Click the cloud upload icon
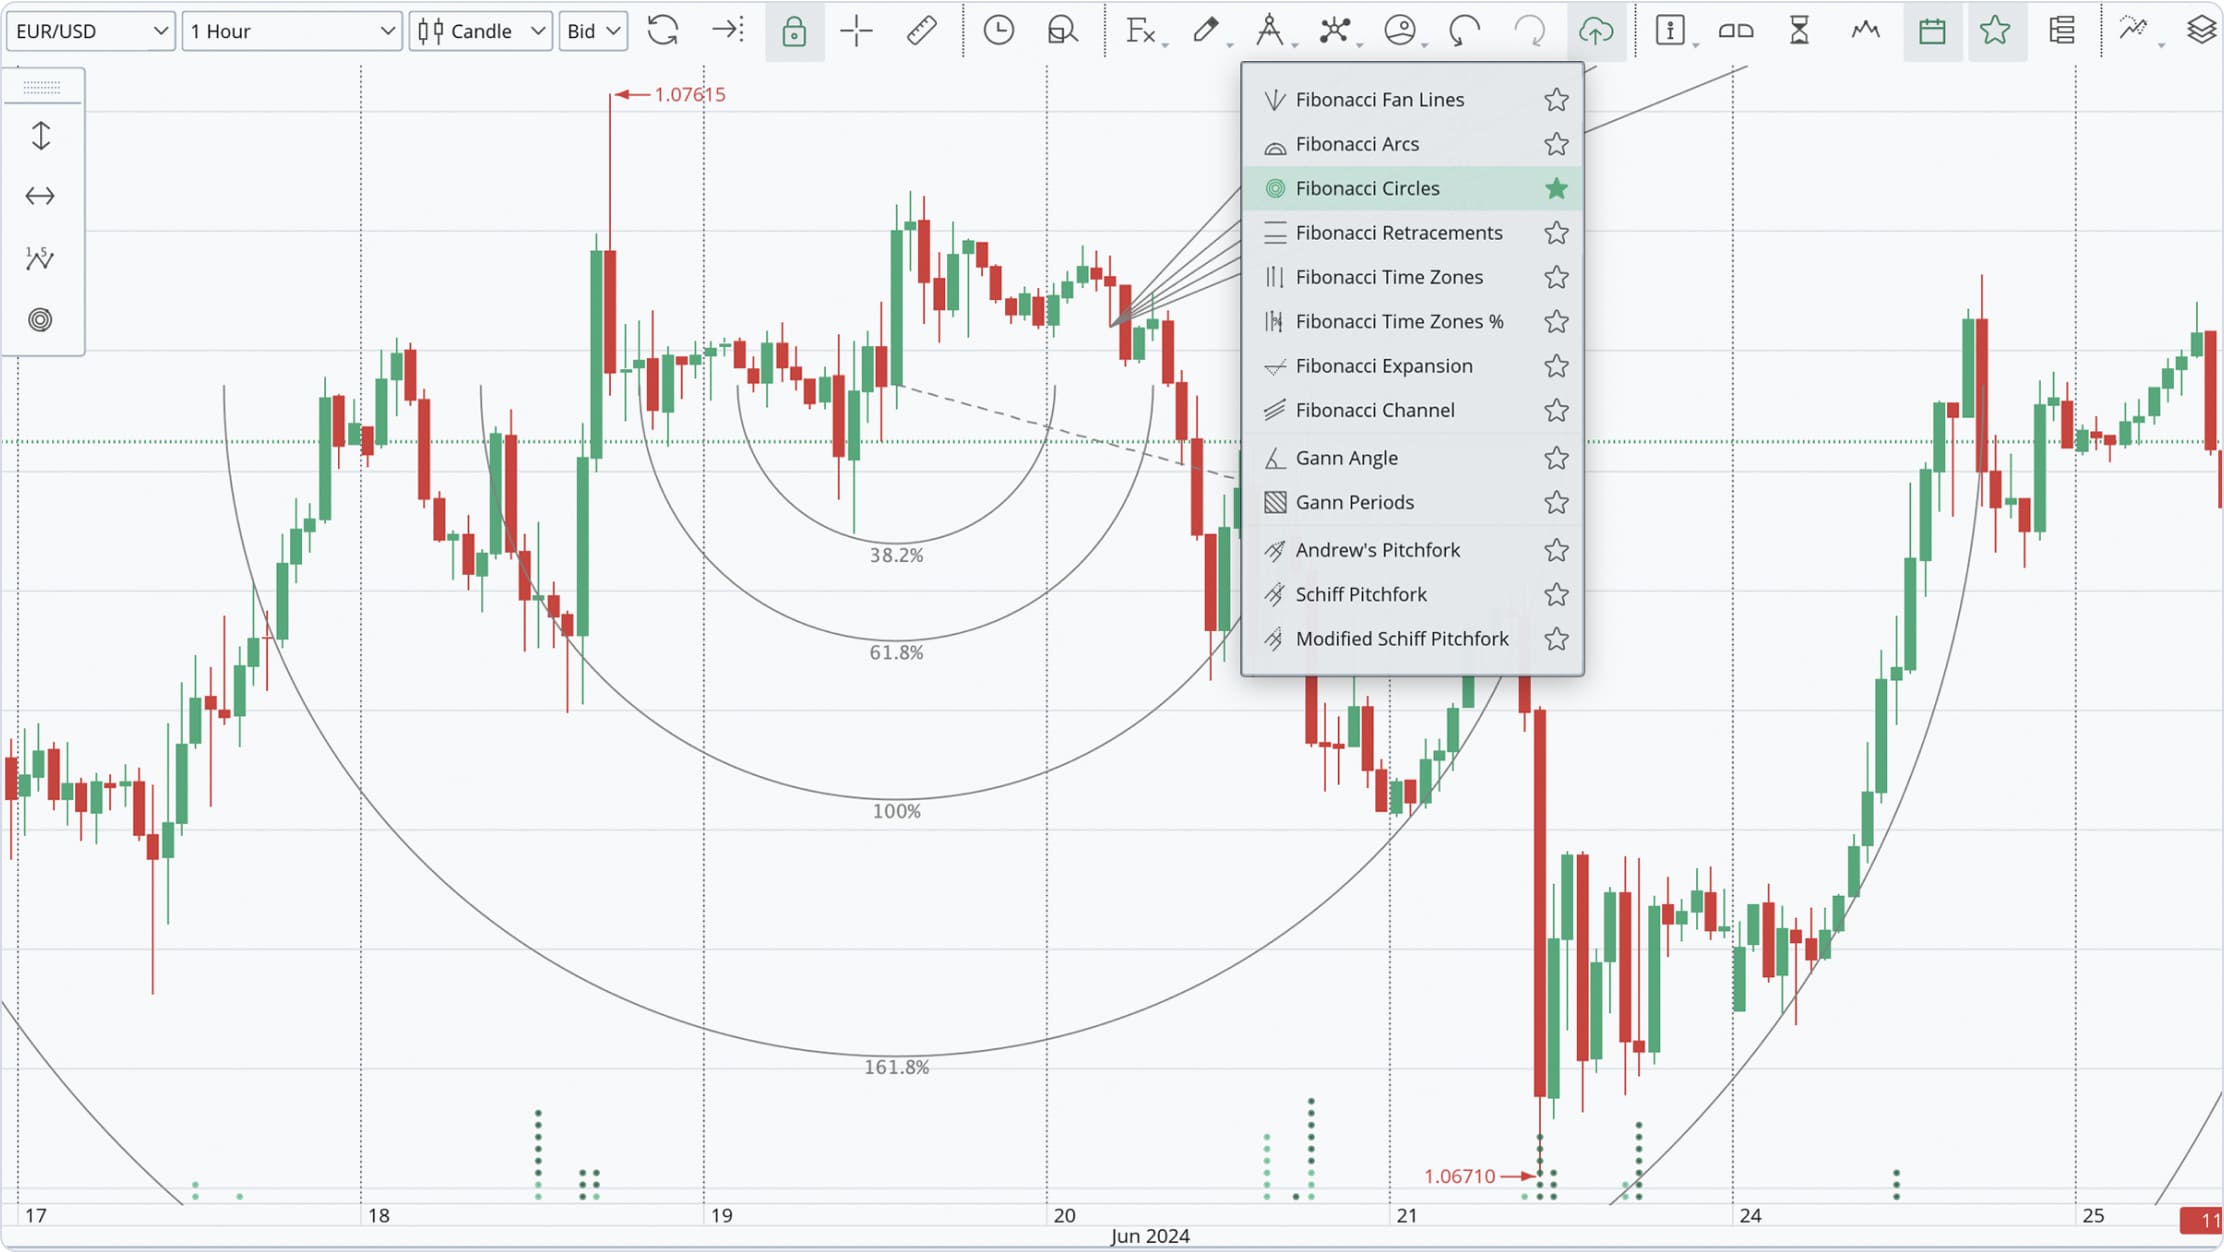This screenshot has width=2224, height=1252. click(1595, 32)
